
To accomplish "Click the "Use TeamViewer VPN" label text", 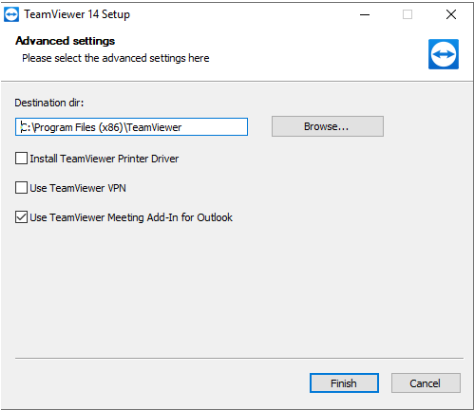I will (x=78, y=188).
